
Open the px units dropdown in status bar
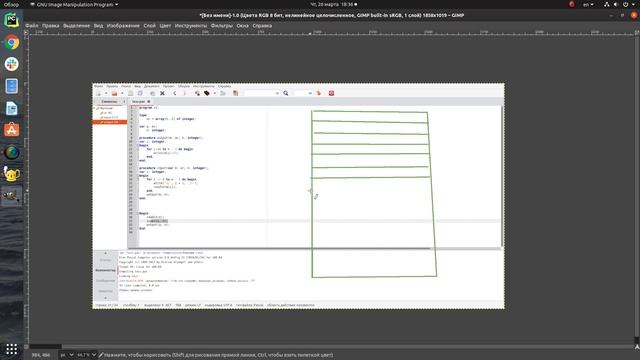click(67, 355)
